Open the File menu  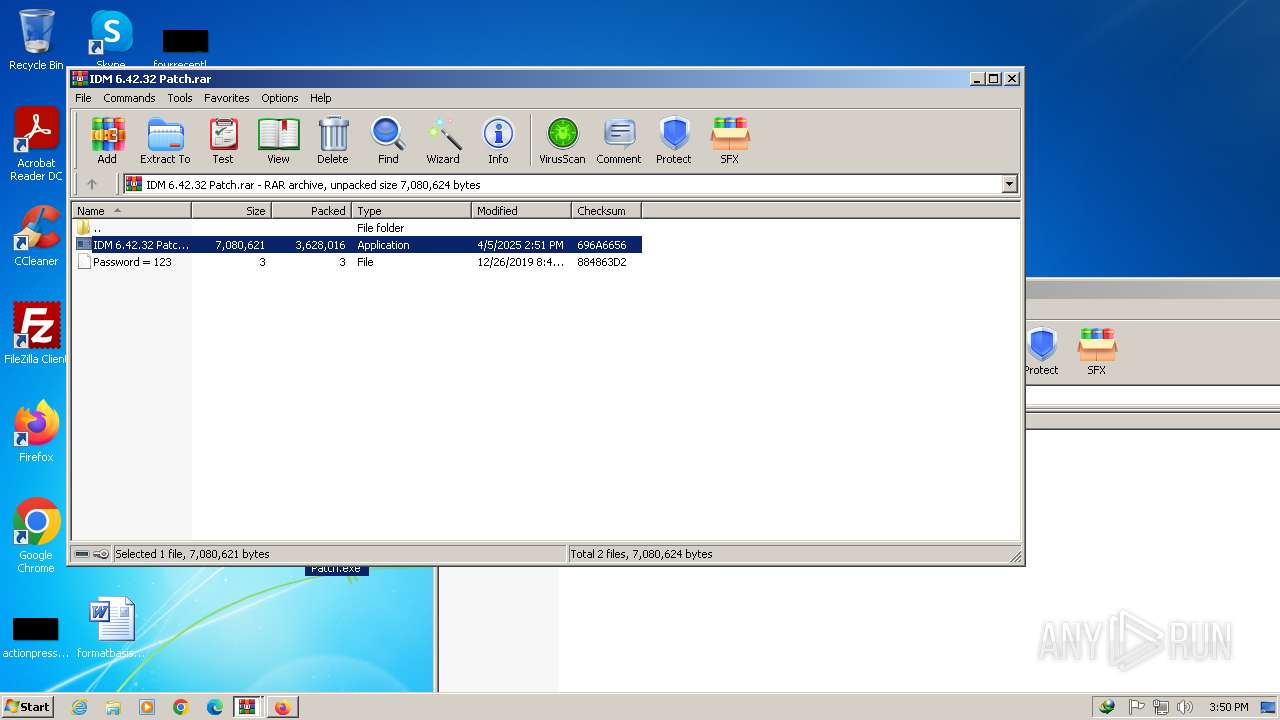(x=83, y=98)
